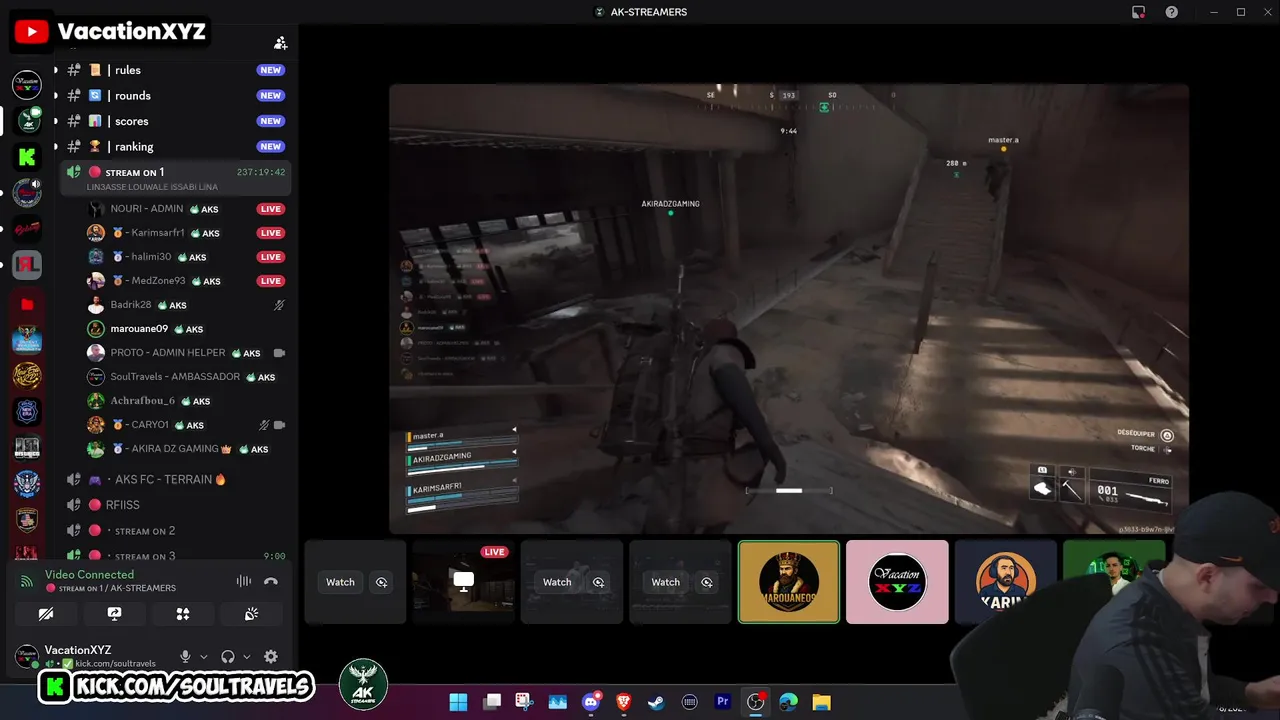Select AKIRA DZ GAMING user row
Image resolution: width=1280 pixels, height=720 pixels.
pos(187,449)
